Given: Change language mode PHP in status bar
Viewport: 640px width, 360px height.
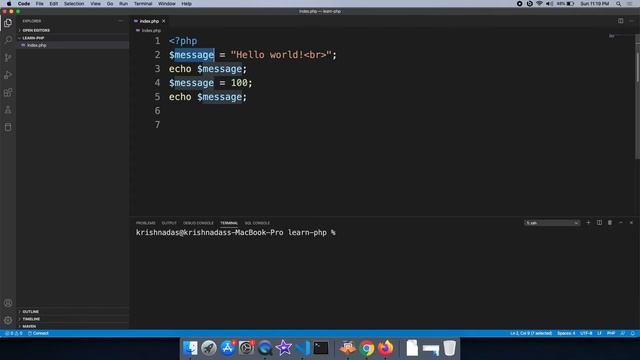Looking at the screenshot, I should pos(611,333).
